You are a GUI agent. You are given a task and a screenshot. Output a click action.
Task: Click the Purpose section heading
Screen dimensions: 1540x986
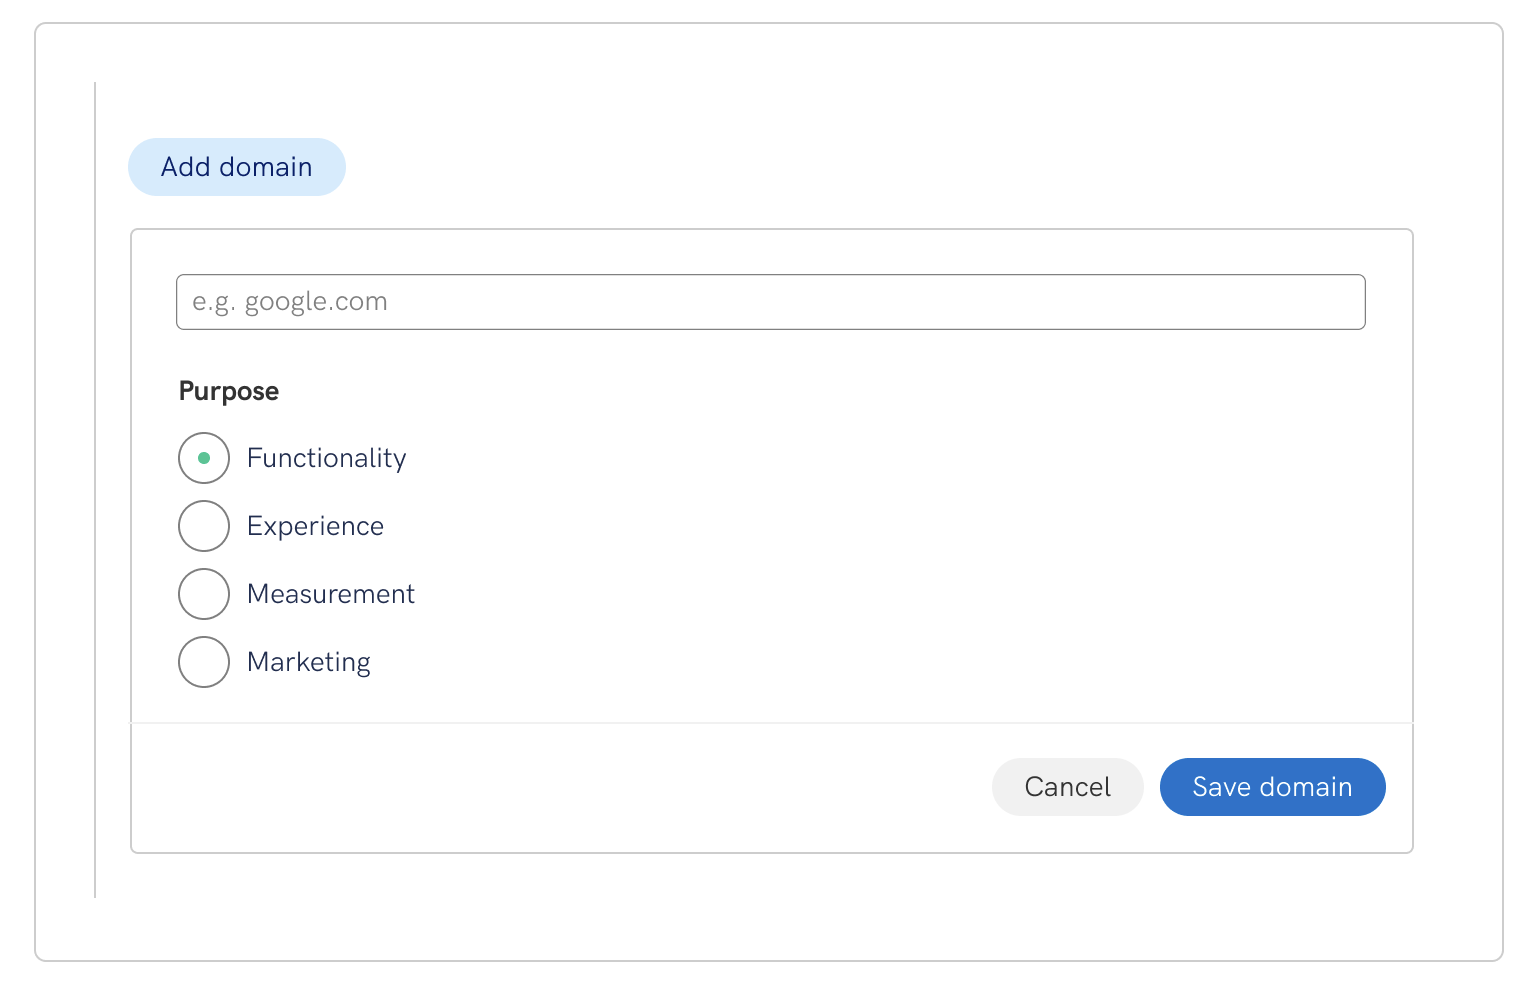[228, 391]
